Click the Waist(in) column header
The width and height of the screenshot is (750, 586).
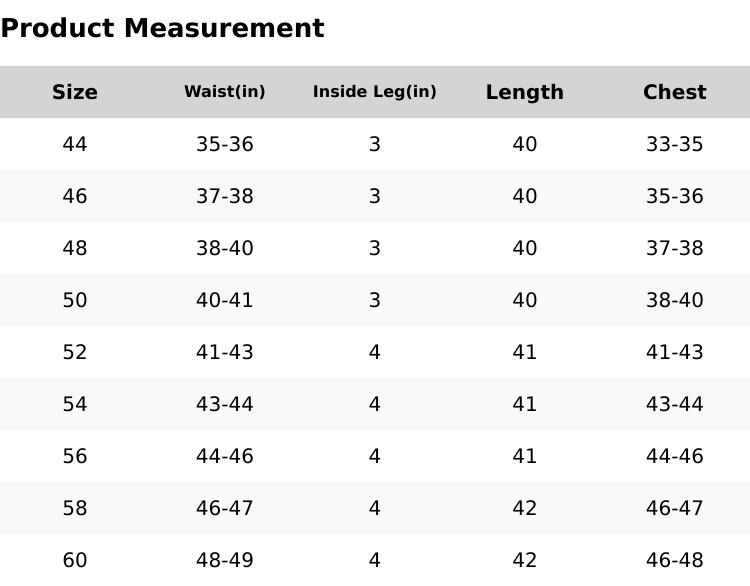click(225, 92)
